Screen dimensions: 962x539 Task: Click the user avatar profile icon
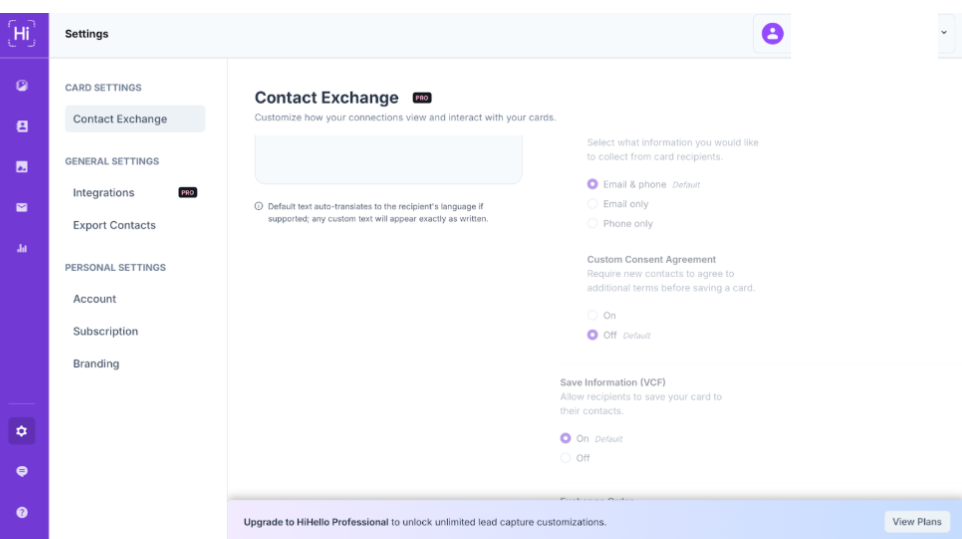pyautogui.click(x=772, y=34)
